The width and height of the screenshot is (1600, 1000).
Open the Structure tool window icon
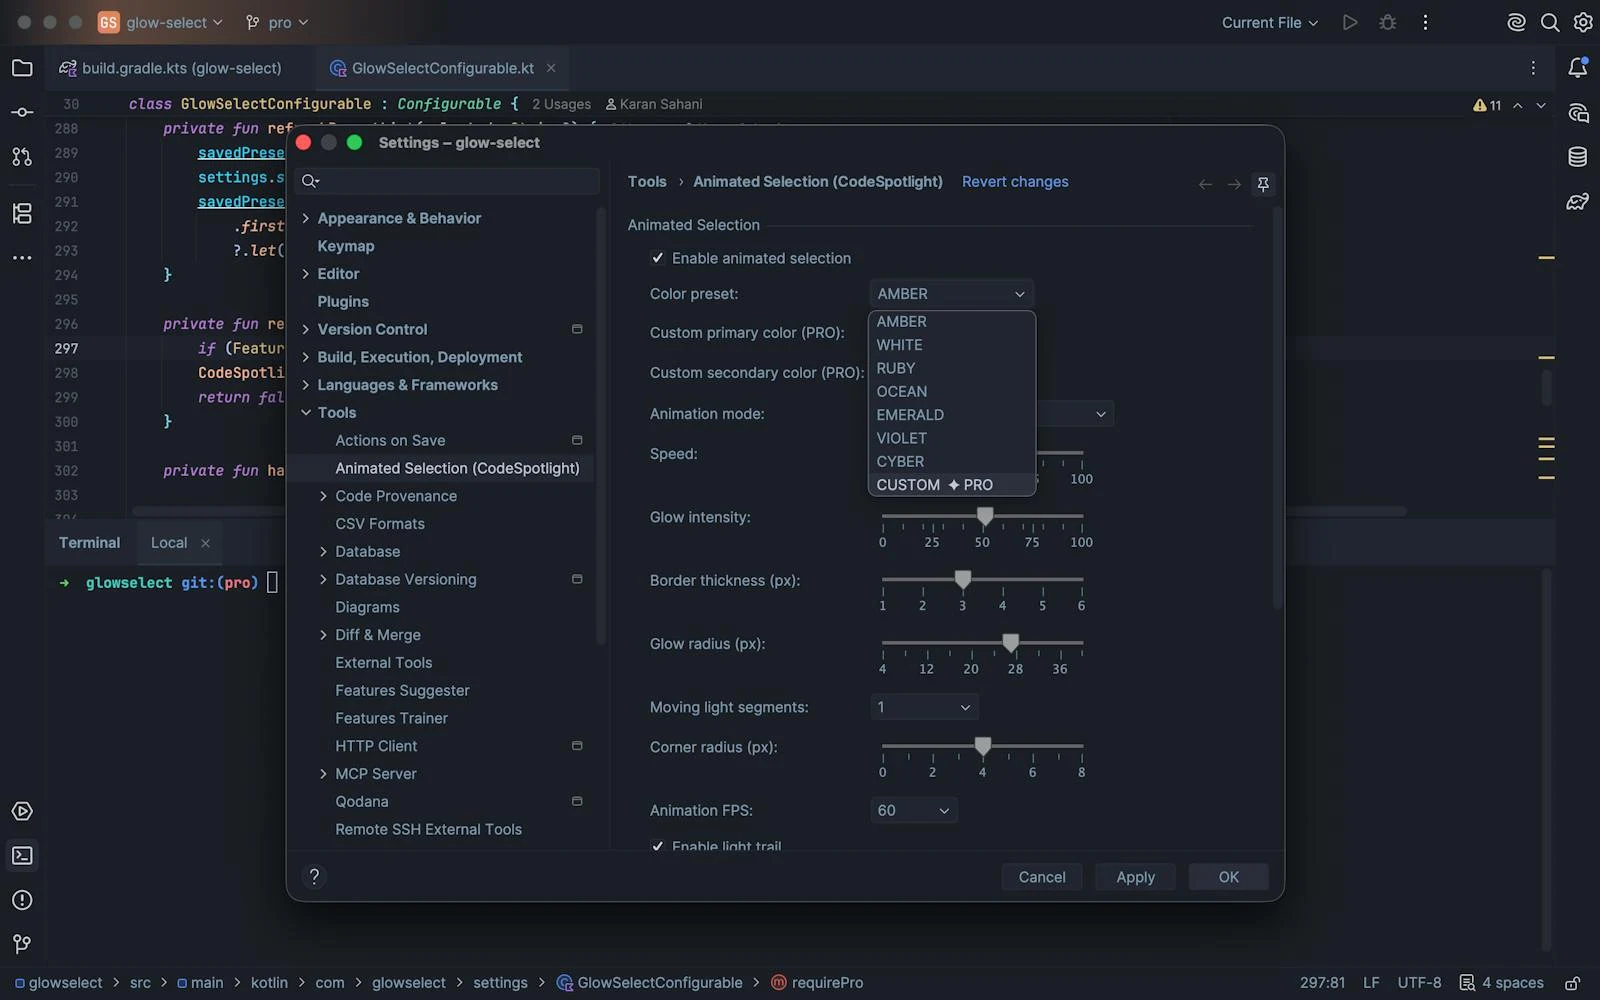(x=22, y=213)
